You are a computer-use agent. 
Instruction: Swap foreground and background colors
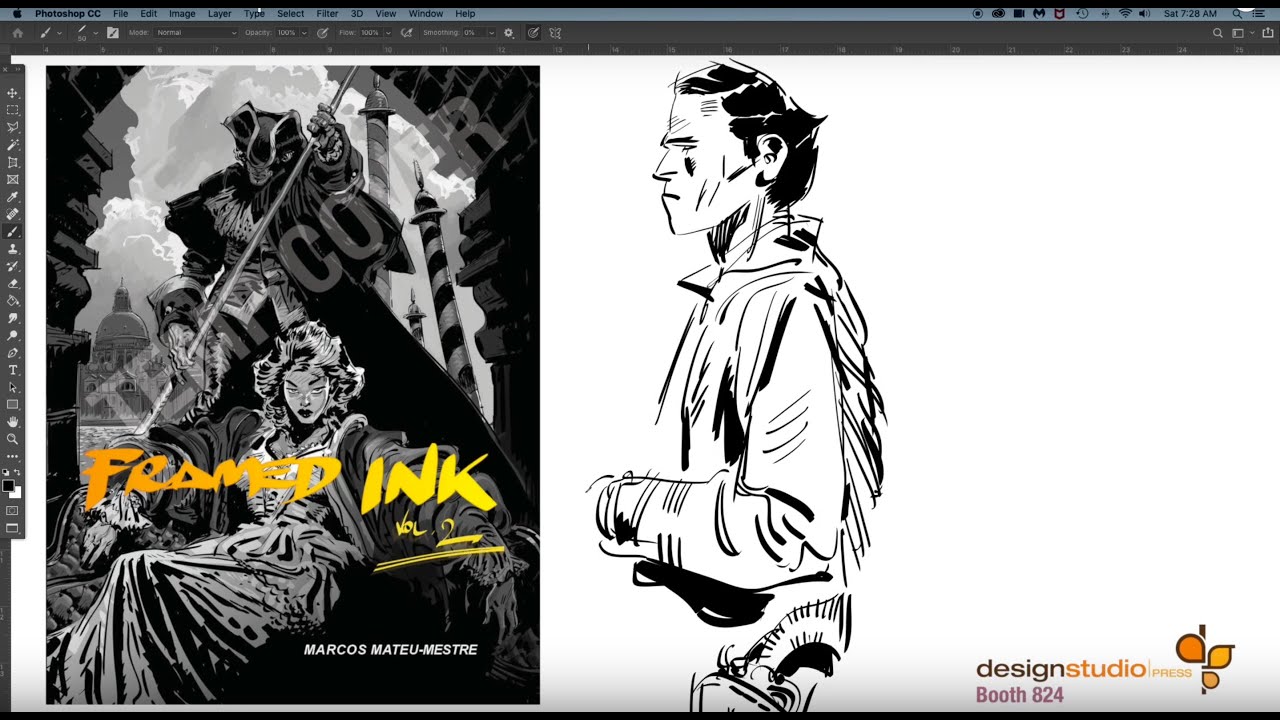(18, 472)
